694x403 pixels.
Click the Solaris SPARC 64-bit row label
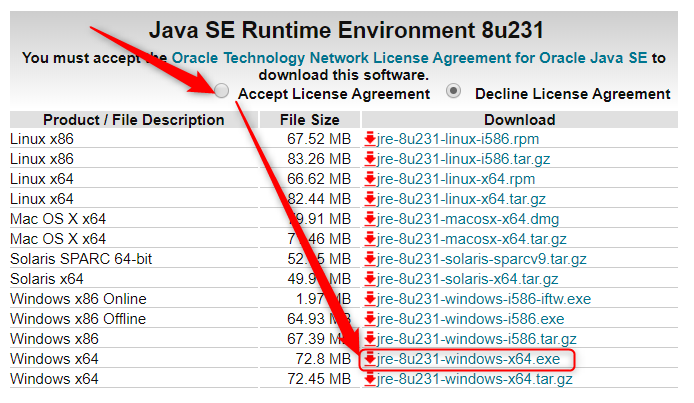click(81, 259)
